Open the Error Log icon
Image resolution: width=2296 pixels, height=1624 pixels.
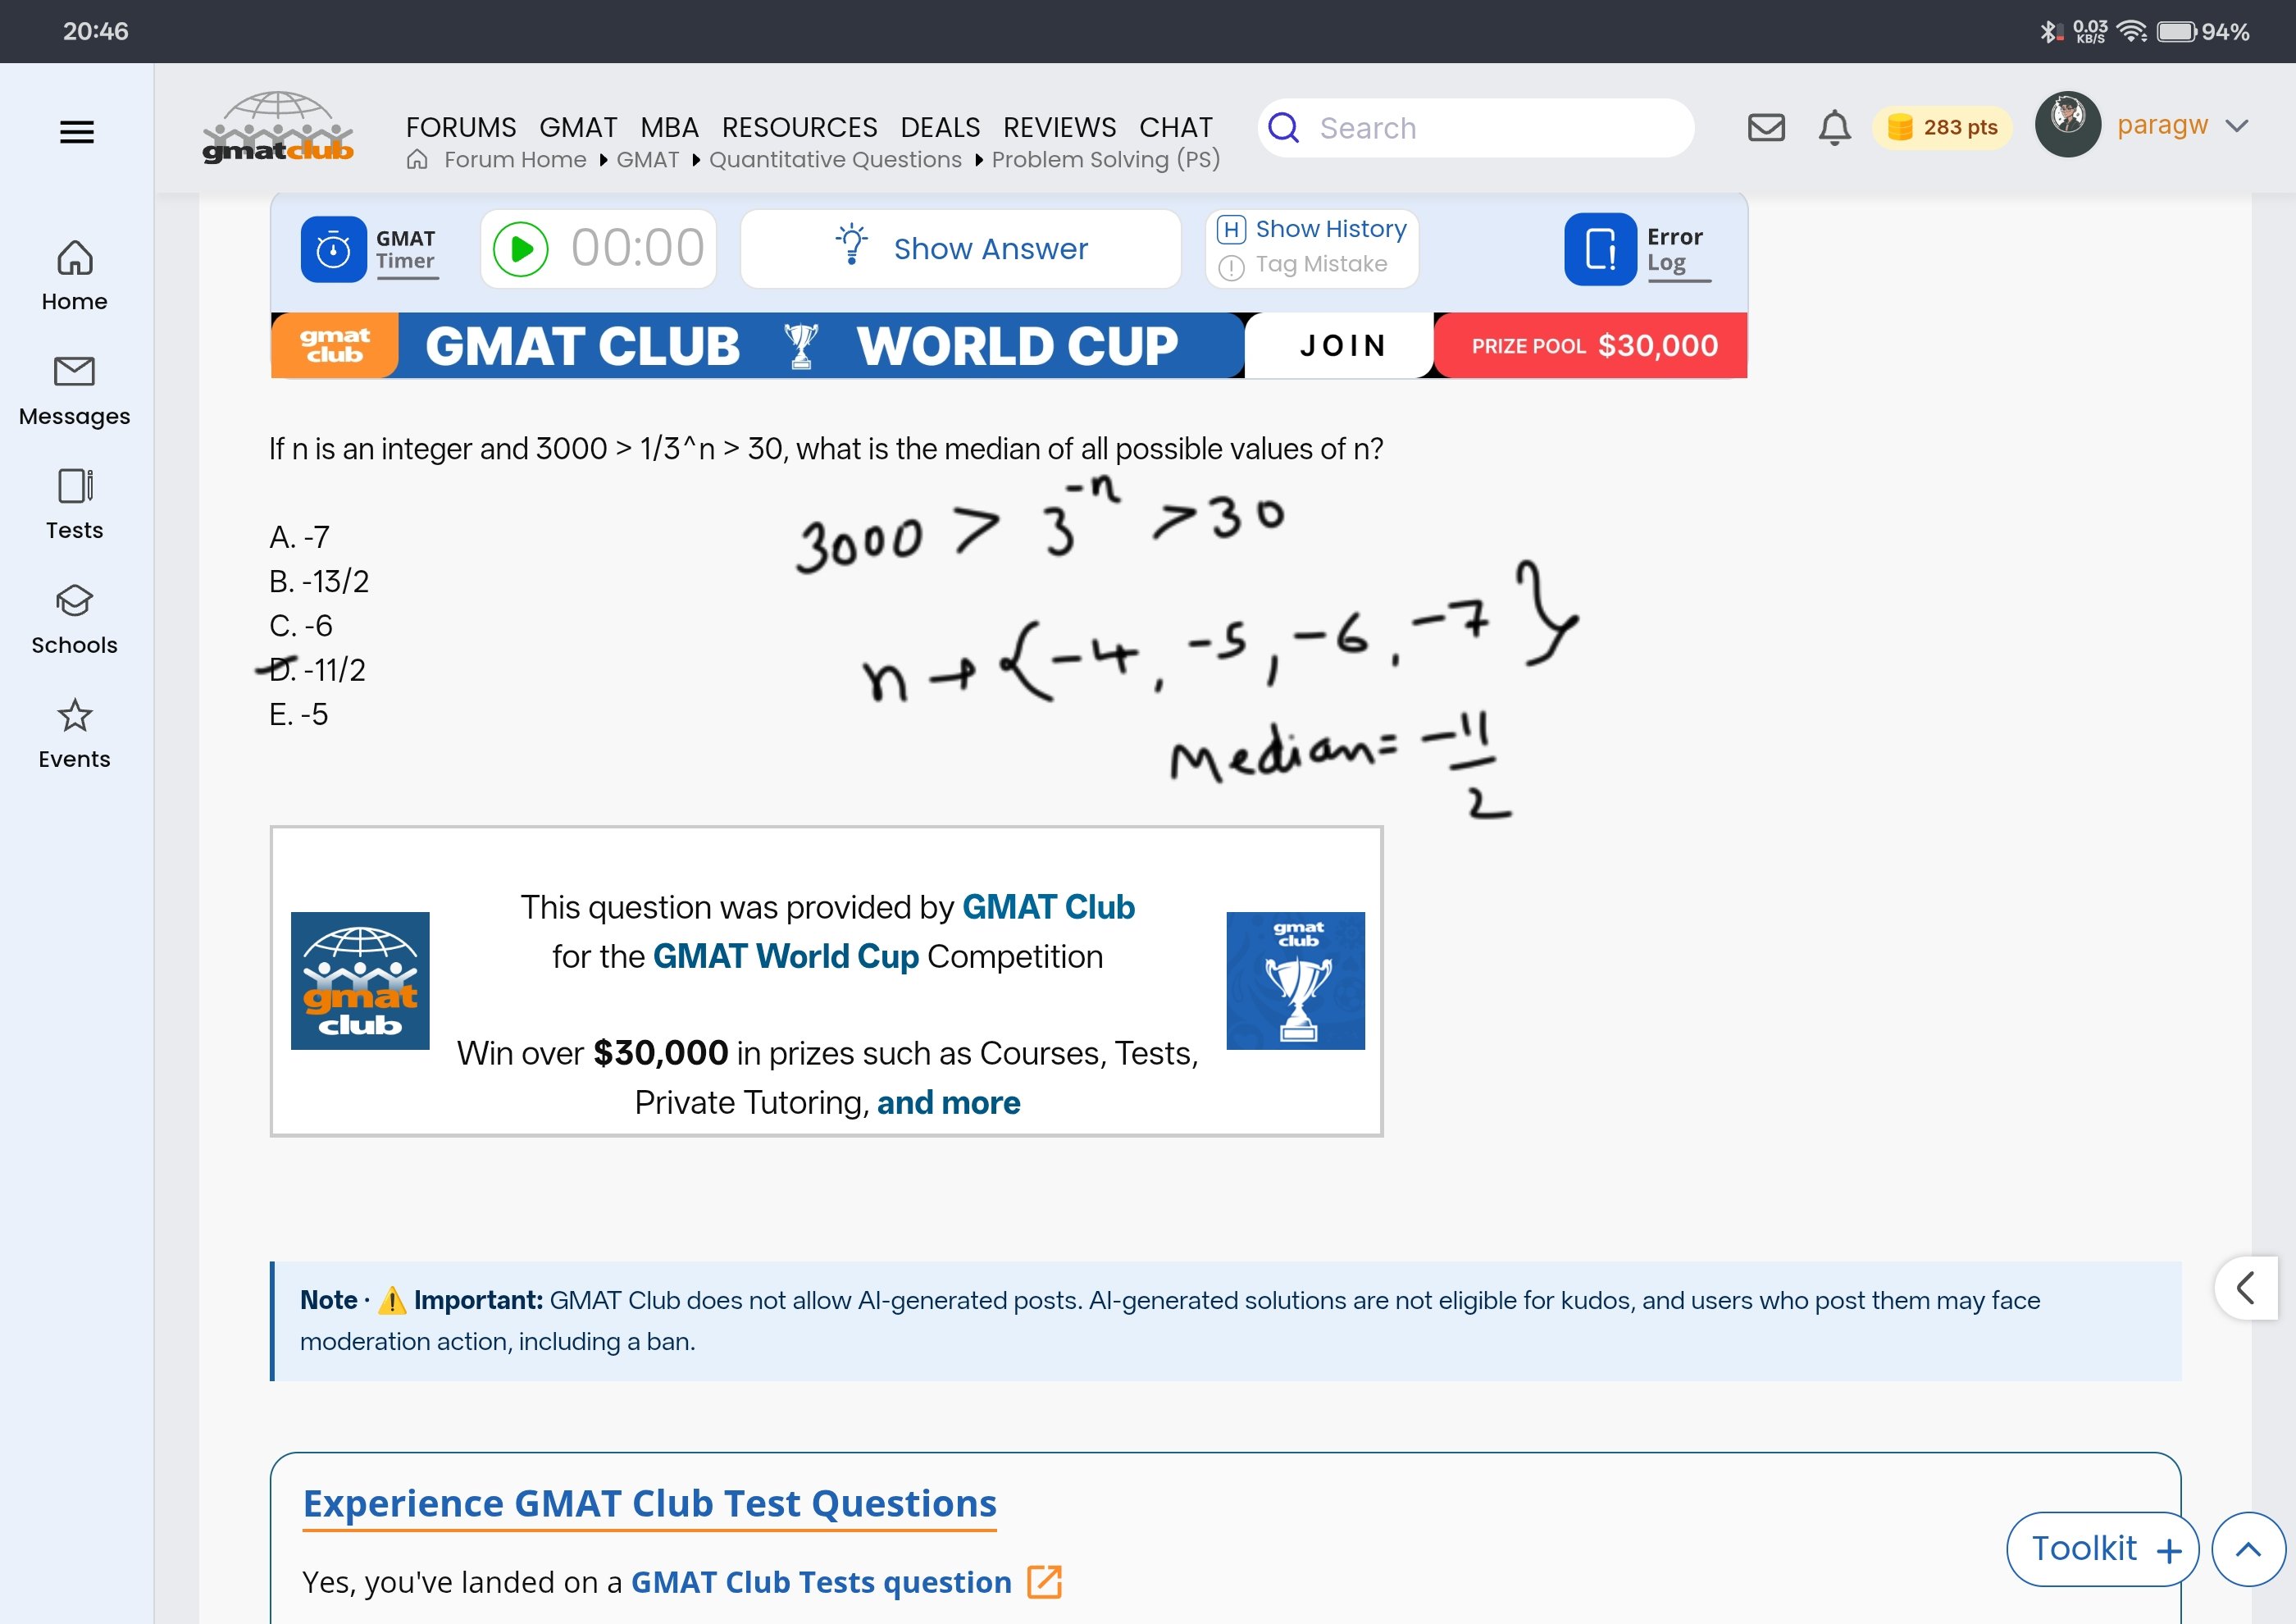coord(1600,249)
